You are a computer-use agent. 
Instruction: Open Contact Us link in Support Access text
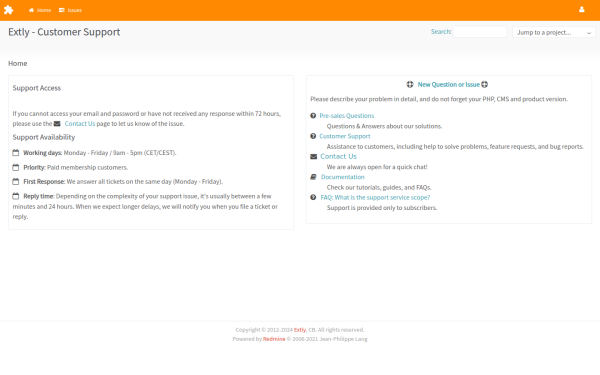[80, 124]
